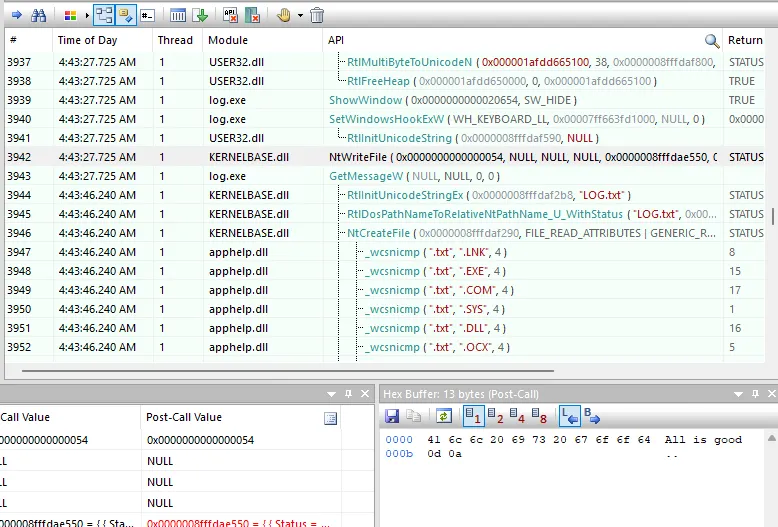Screen dimensions: 778x527
Task: Select _wcsnicmp '.txt', '.DLL' row
Action: (385, 328)
